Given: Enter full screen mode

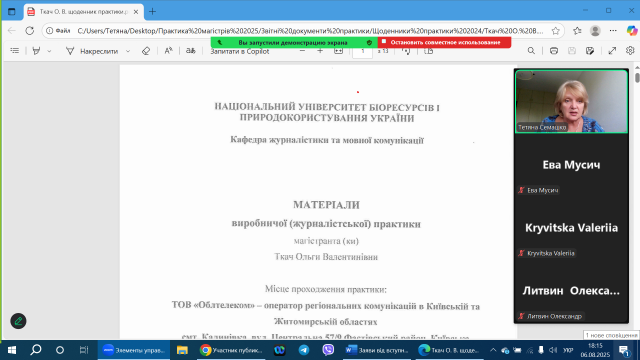Looking at the screenshot, I should point(612,51).
